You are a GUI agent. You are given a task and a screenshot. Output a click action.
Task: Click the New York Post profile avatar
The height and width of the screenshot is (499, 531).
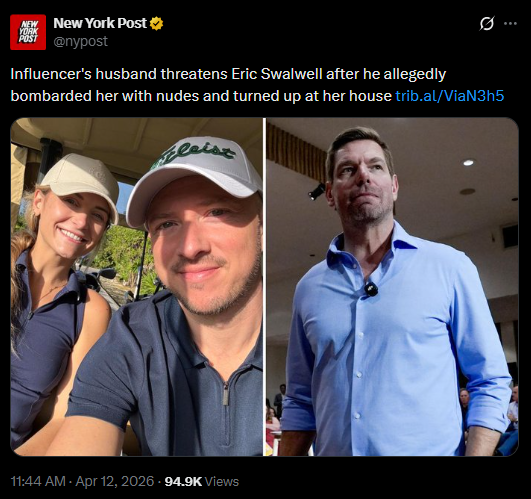point(28,32)
